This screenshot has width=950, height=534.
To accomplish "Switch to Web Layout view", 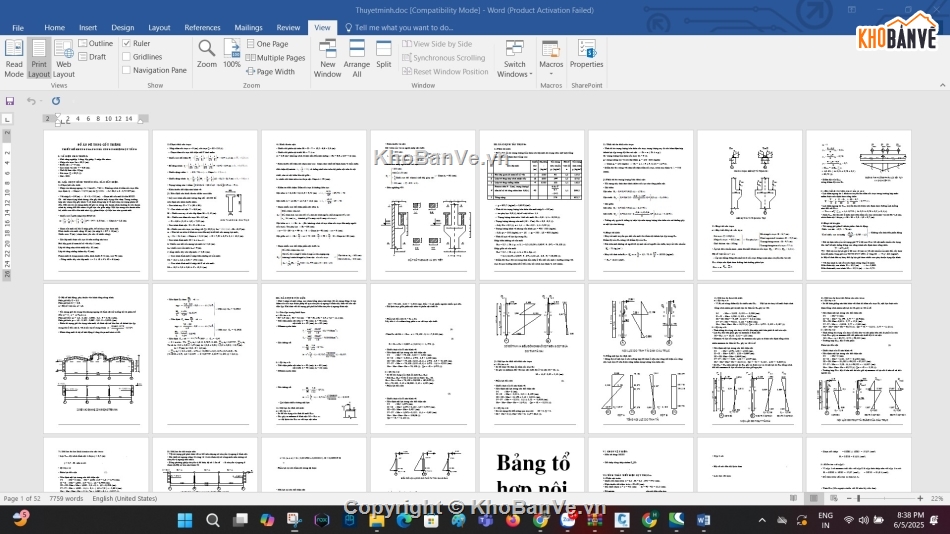I will coord(64,58).
